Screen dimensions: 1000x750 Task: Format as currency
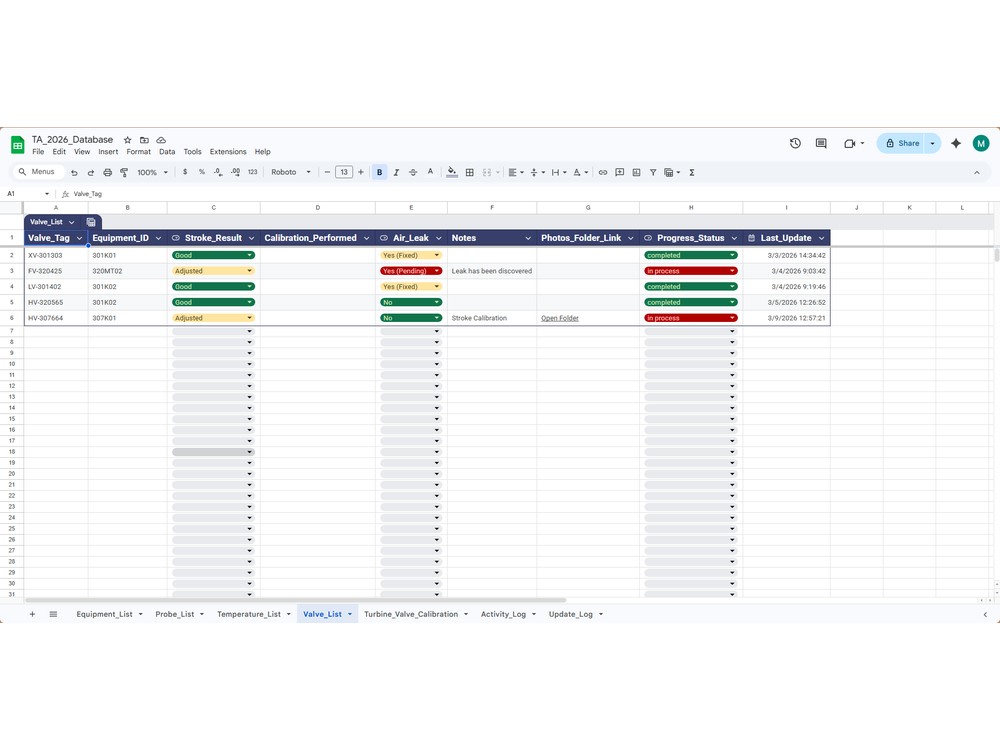(185, 172)
